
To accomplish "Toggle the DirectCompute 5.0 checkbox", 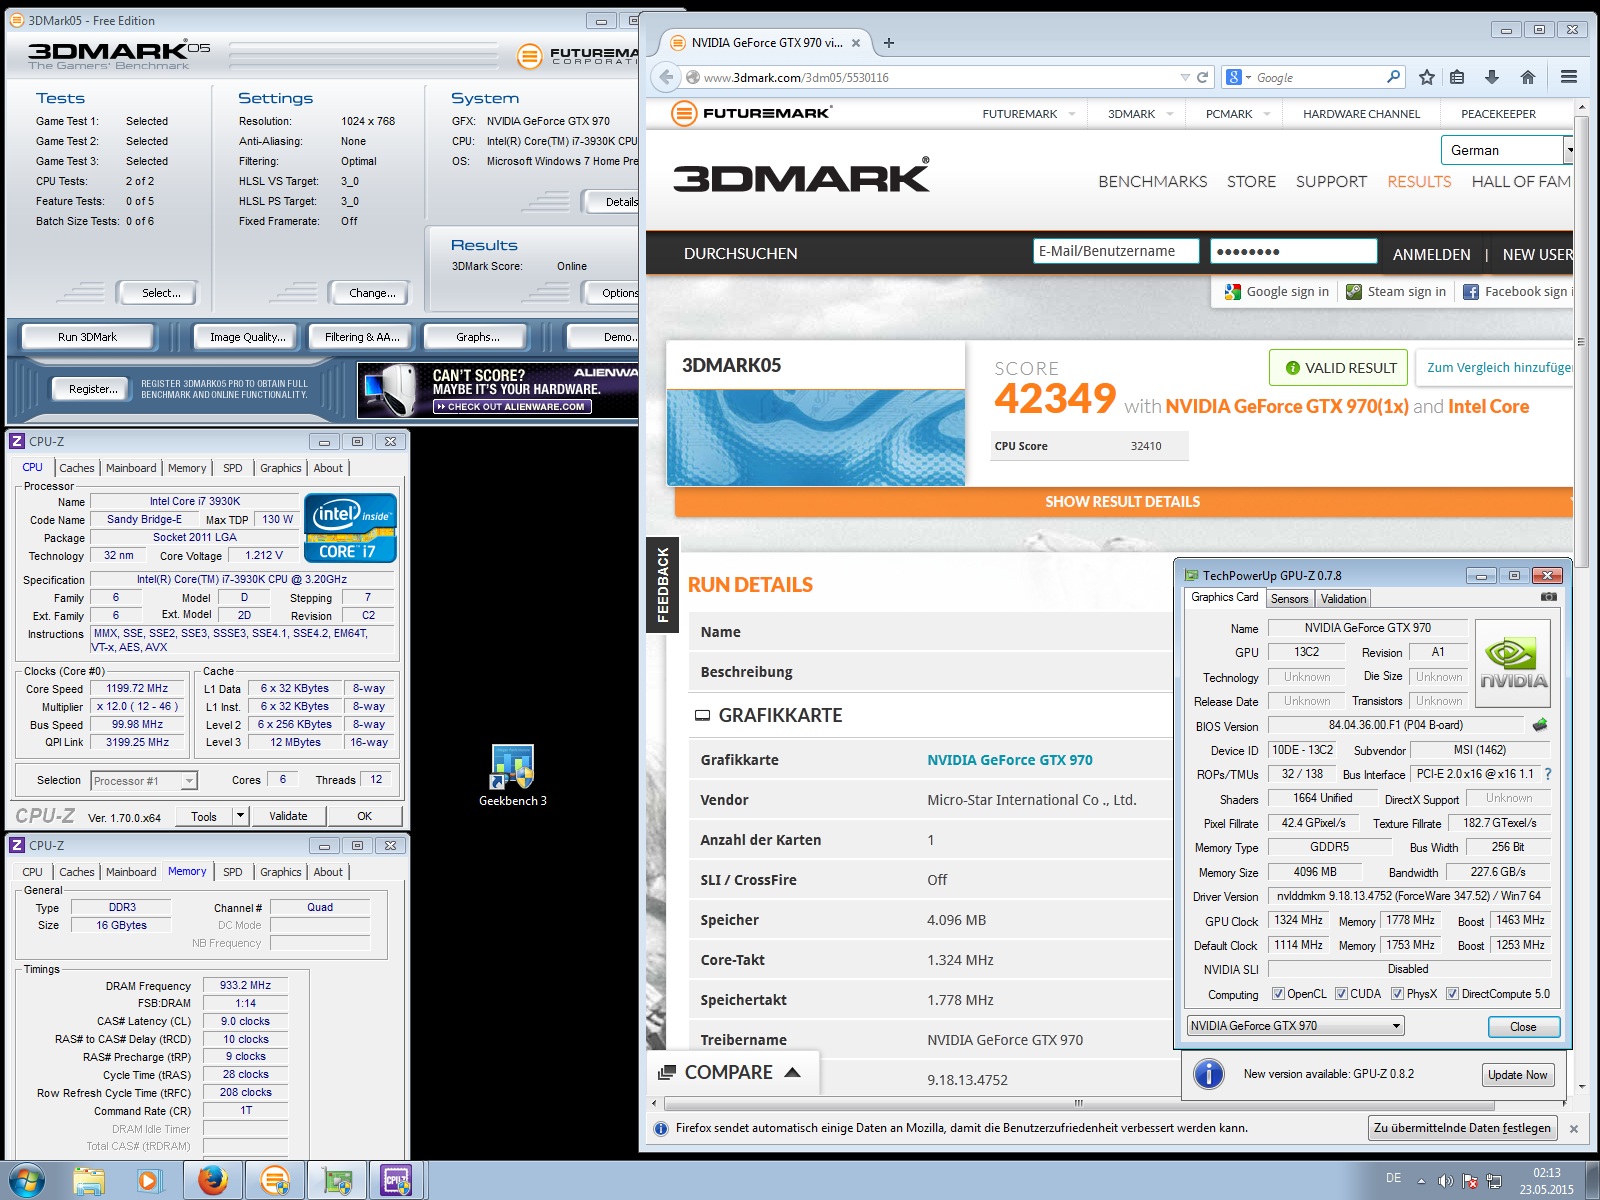I will click(x=1452, y=994).
